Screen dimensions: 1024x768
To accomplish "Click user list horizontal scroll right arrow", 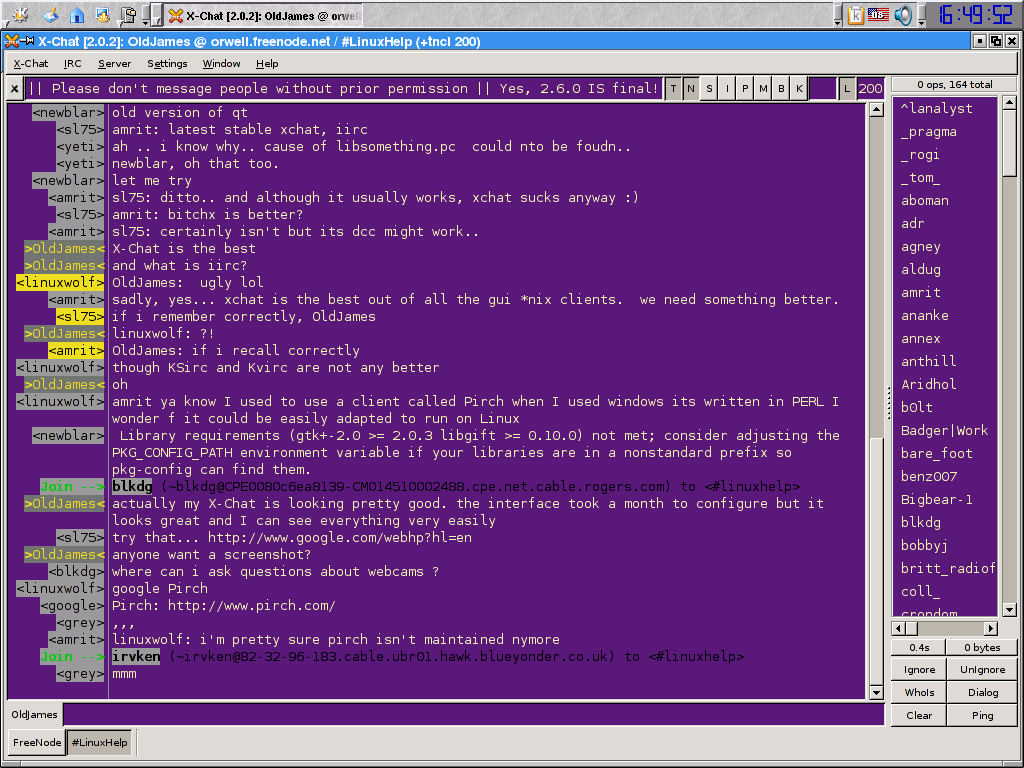I will pyautogui.click(x=991, y=628).
